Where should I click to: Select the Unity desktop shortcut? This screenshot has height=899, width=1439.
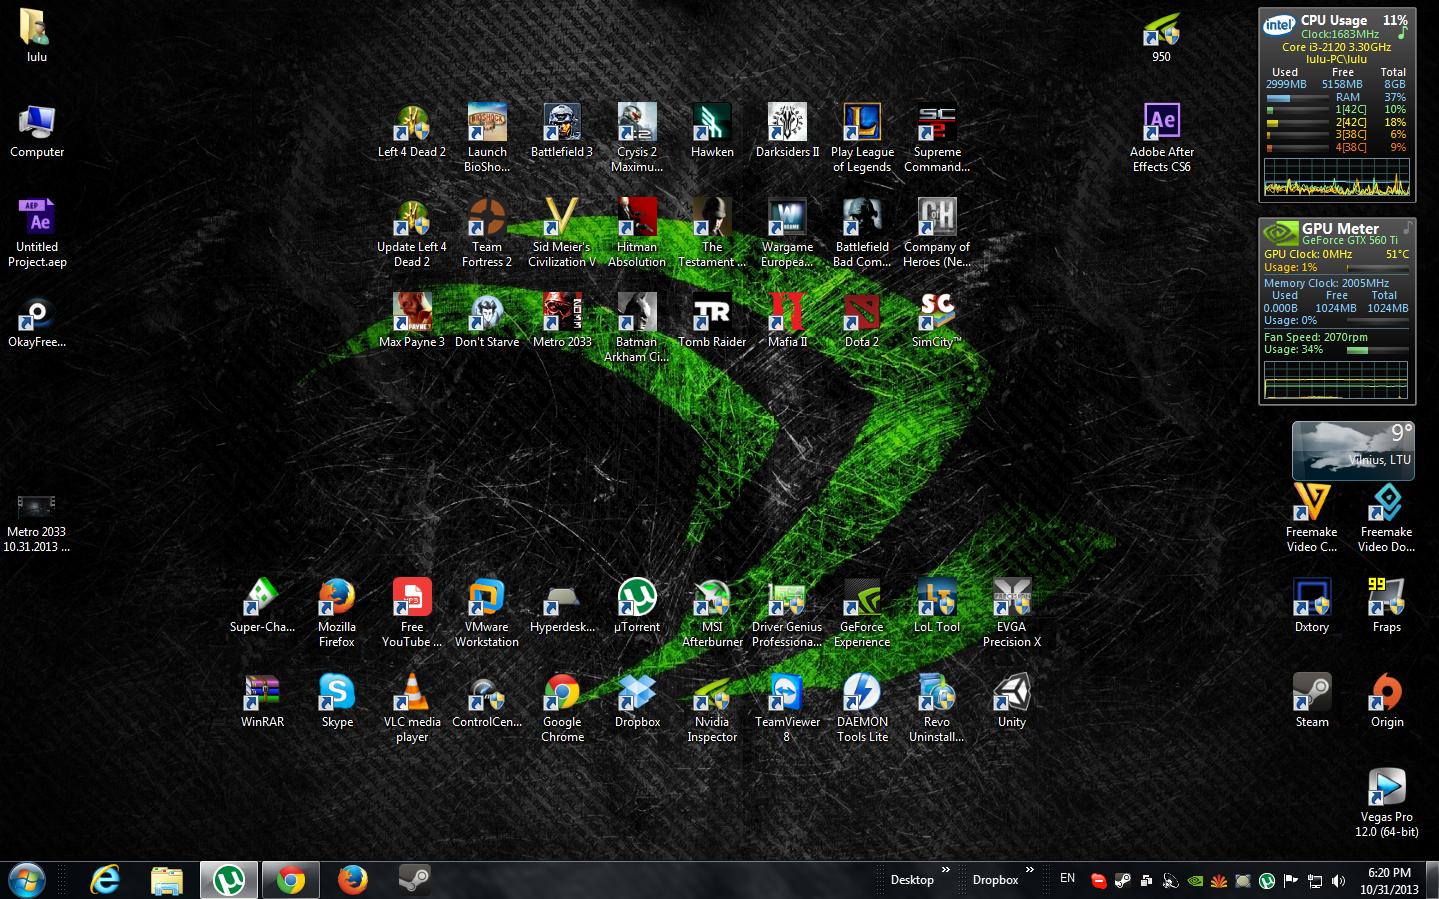1012,701
